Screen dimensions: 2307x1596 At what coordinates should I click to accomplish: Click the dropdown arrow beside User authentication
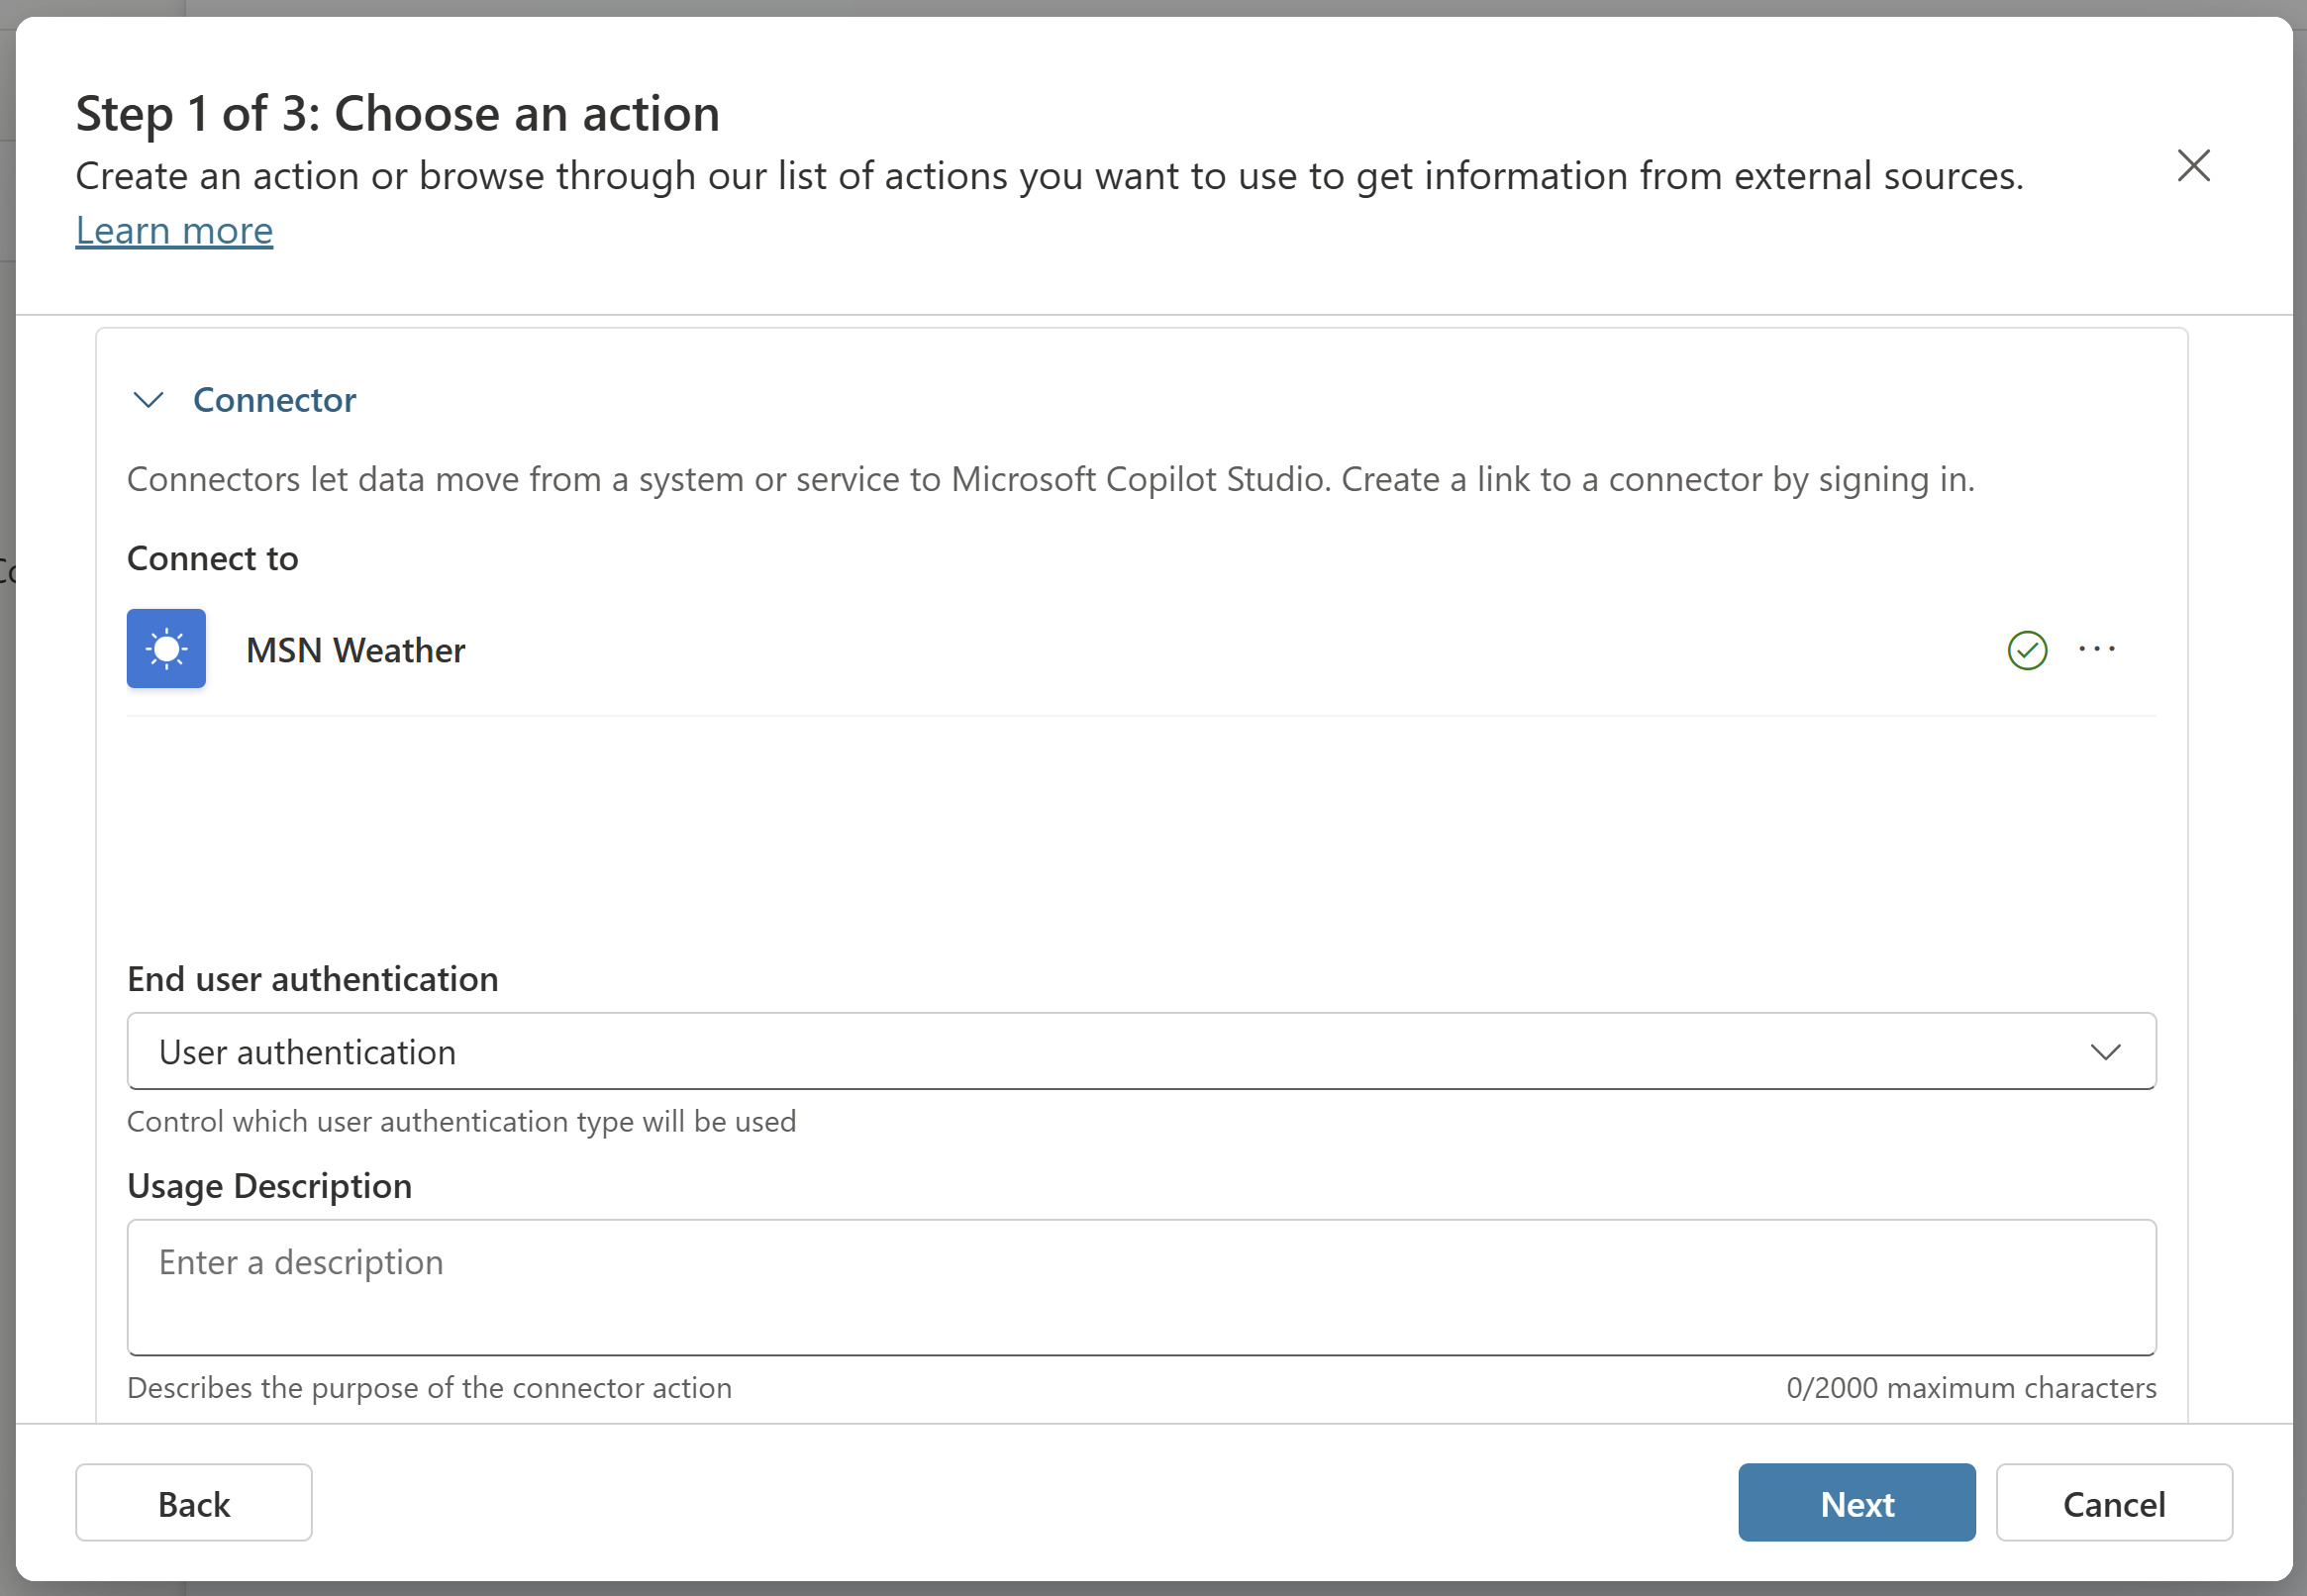coord(2104,1052)
